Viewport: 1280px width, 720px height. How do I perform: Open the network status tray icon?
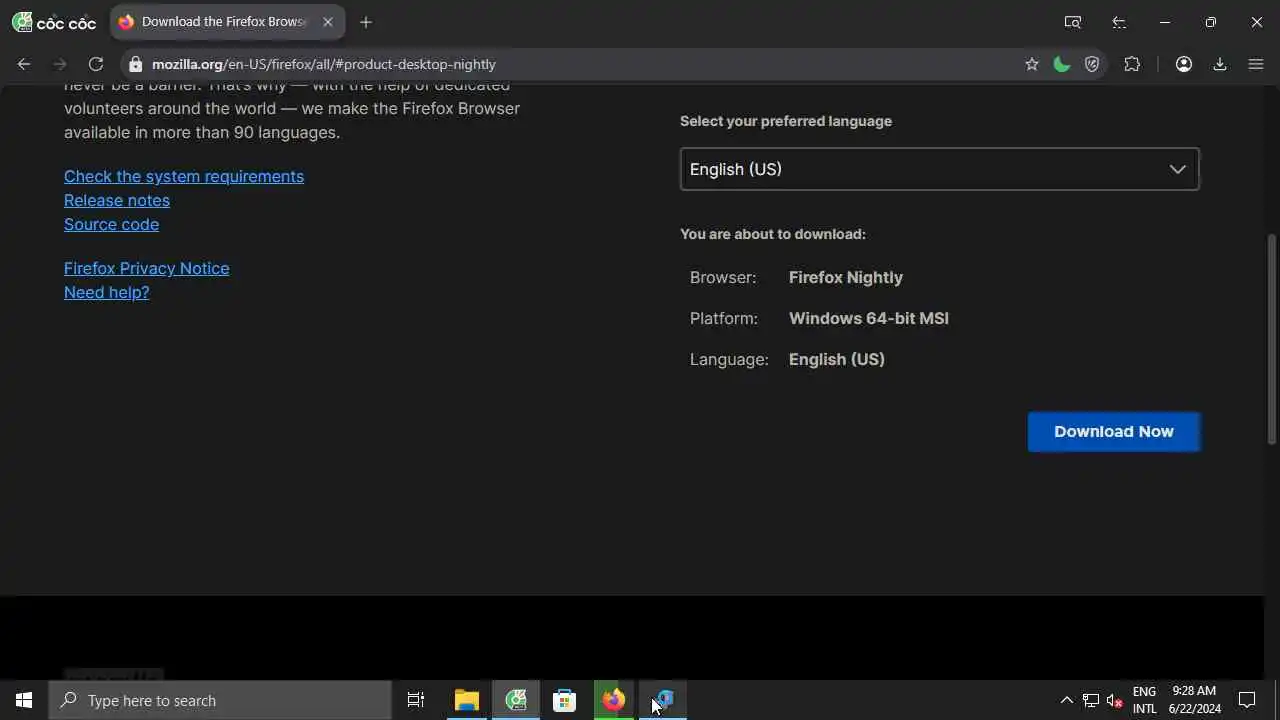click(1091, 700)
